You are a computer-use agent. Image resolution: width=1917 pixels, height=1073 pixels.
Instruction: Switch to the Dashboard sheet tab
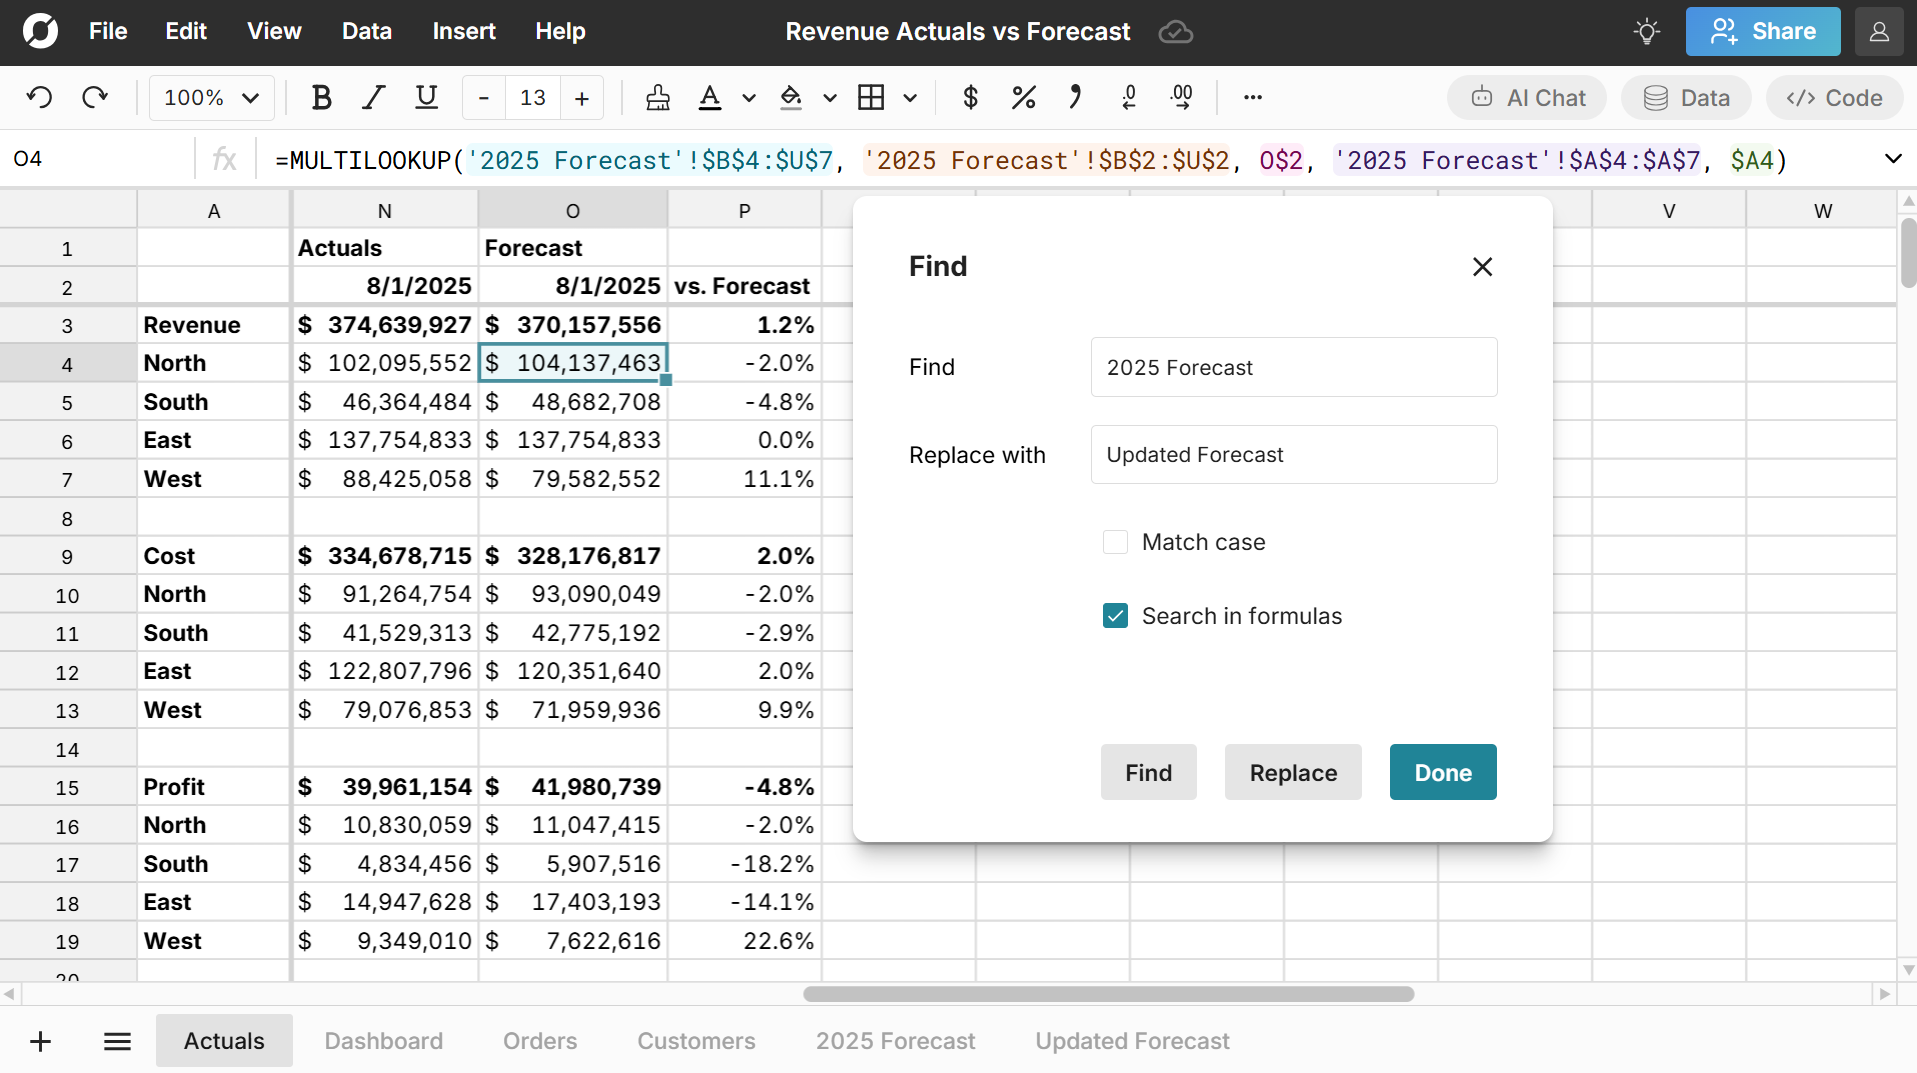384,1041
